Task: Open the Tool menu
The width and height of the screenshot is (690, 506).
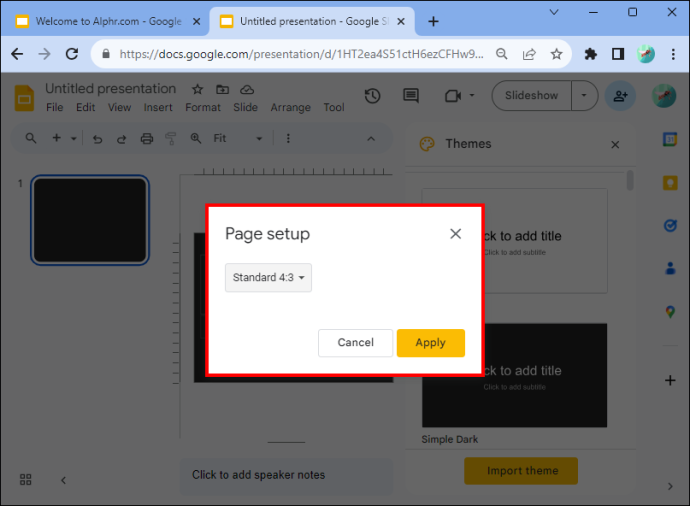Action: pyautogui.click(x=334, y=107)
